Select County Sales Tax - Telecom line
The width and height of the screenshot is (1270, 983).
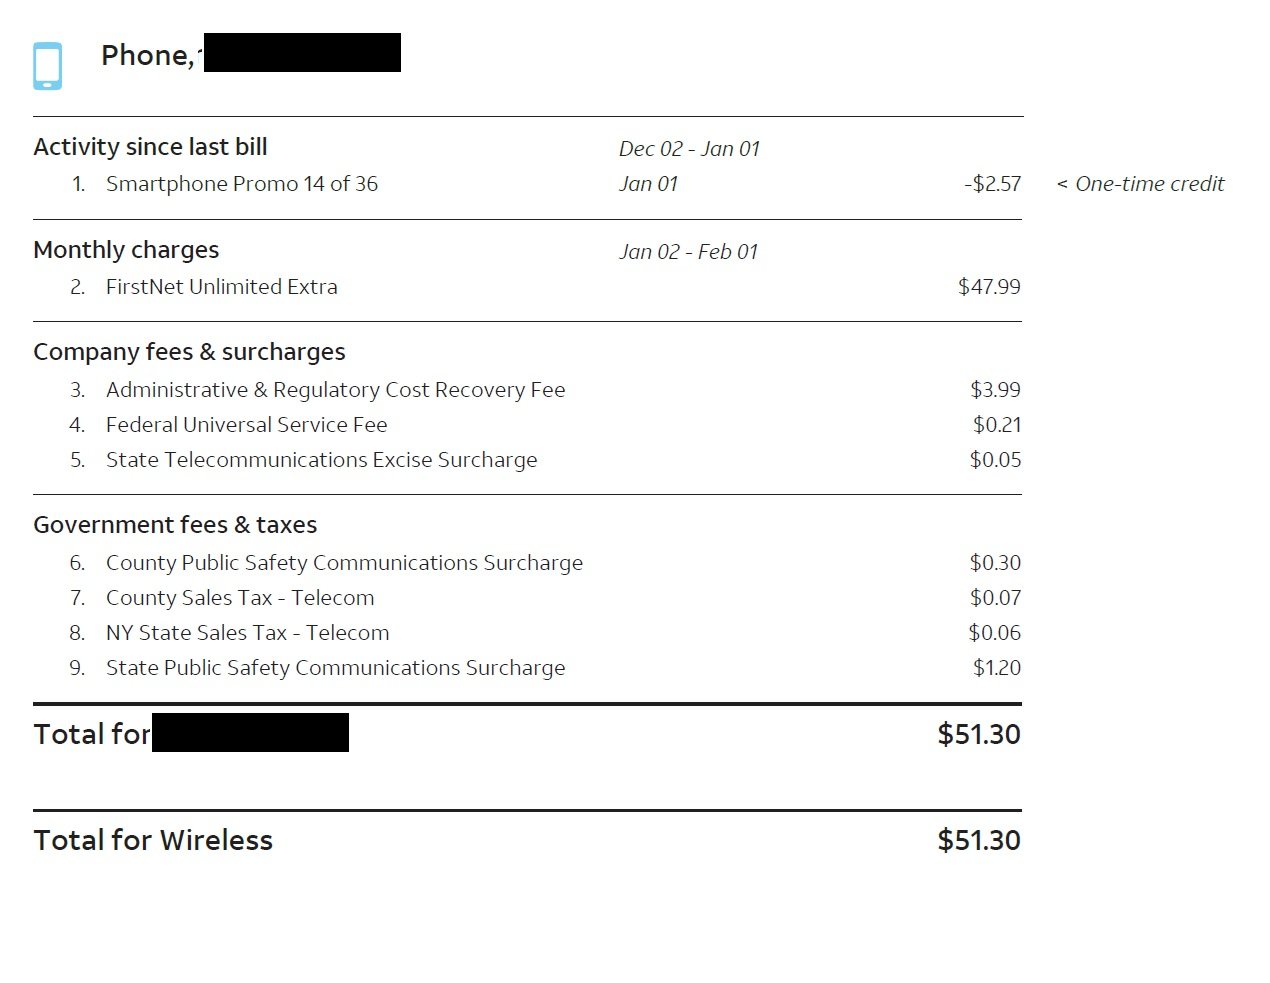(x=240, y=598)
